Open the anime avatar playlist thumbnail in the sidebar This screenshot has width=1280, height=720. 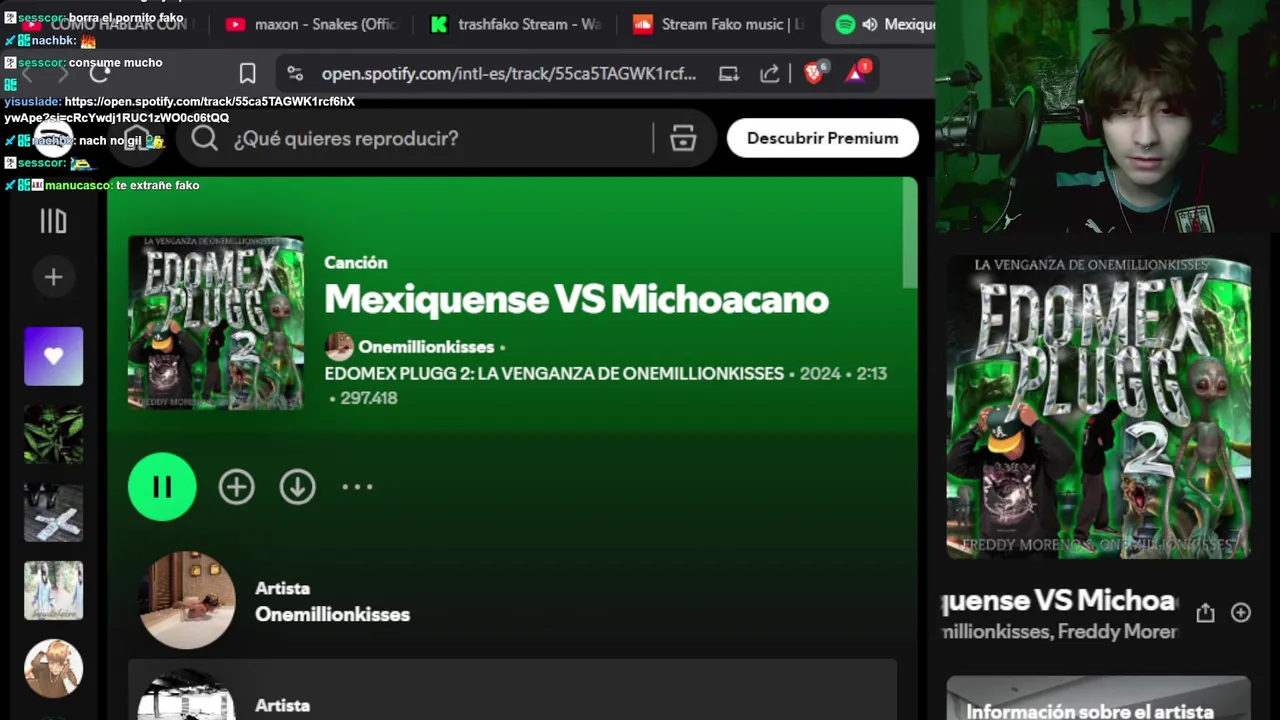[x=53, y=668]
